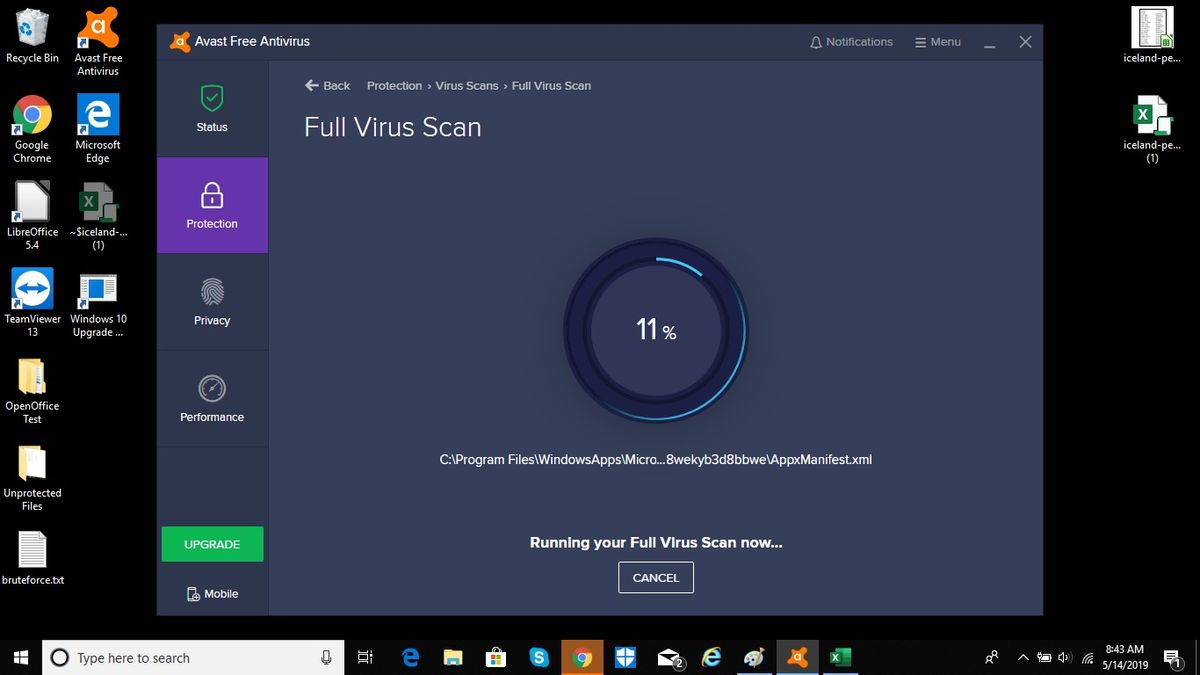Cancel the running Full Virus Scan
The image size is (1200, 675).
coord(655,577)
